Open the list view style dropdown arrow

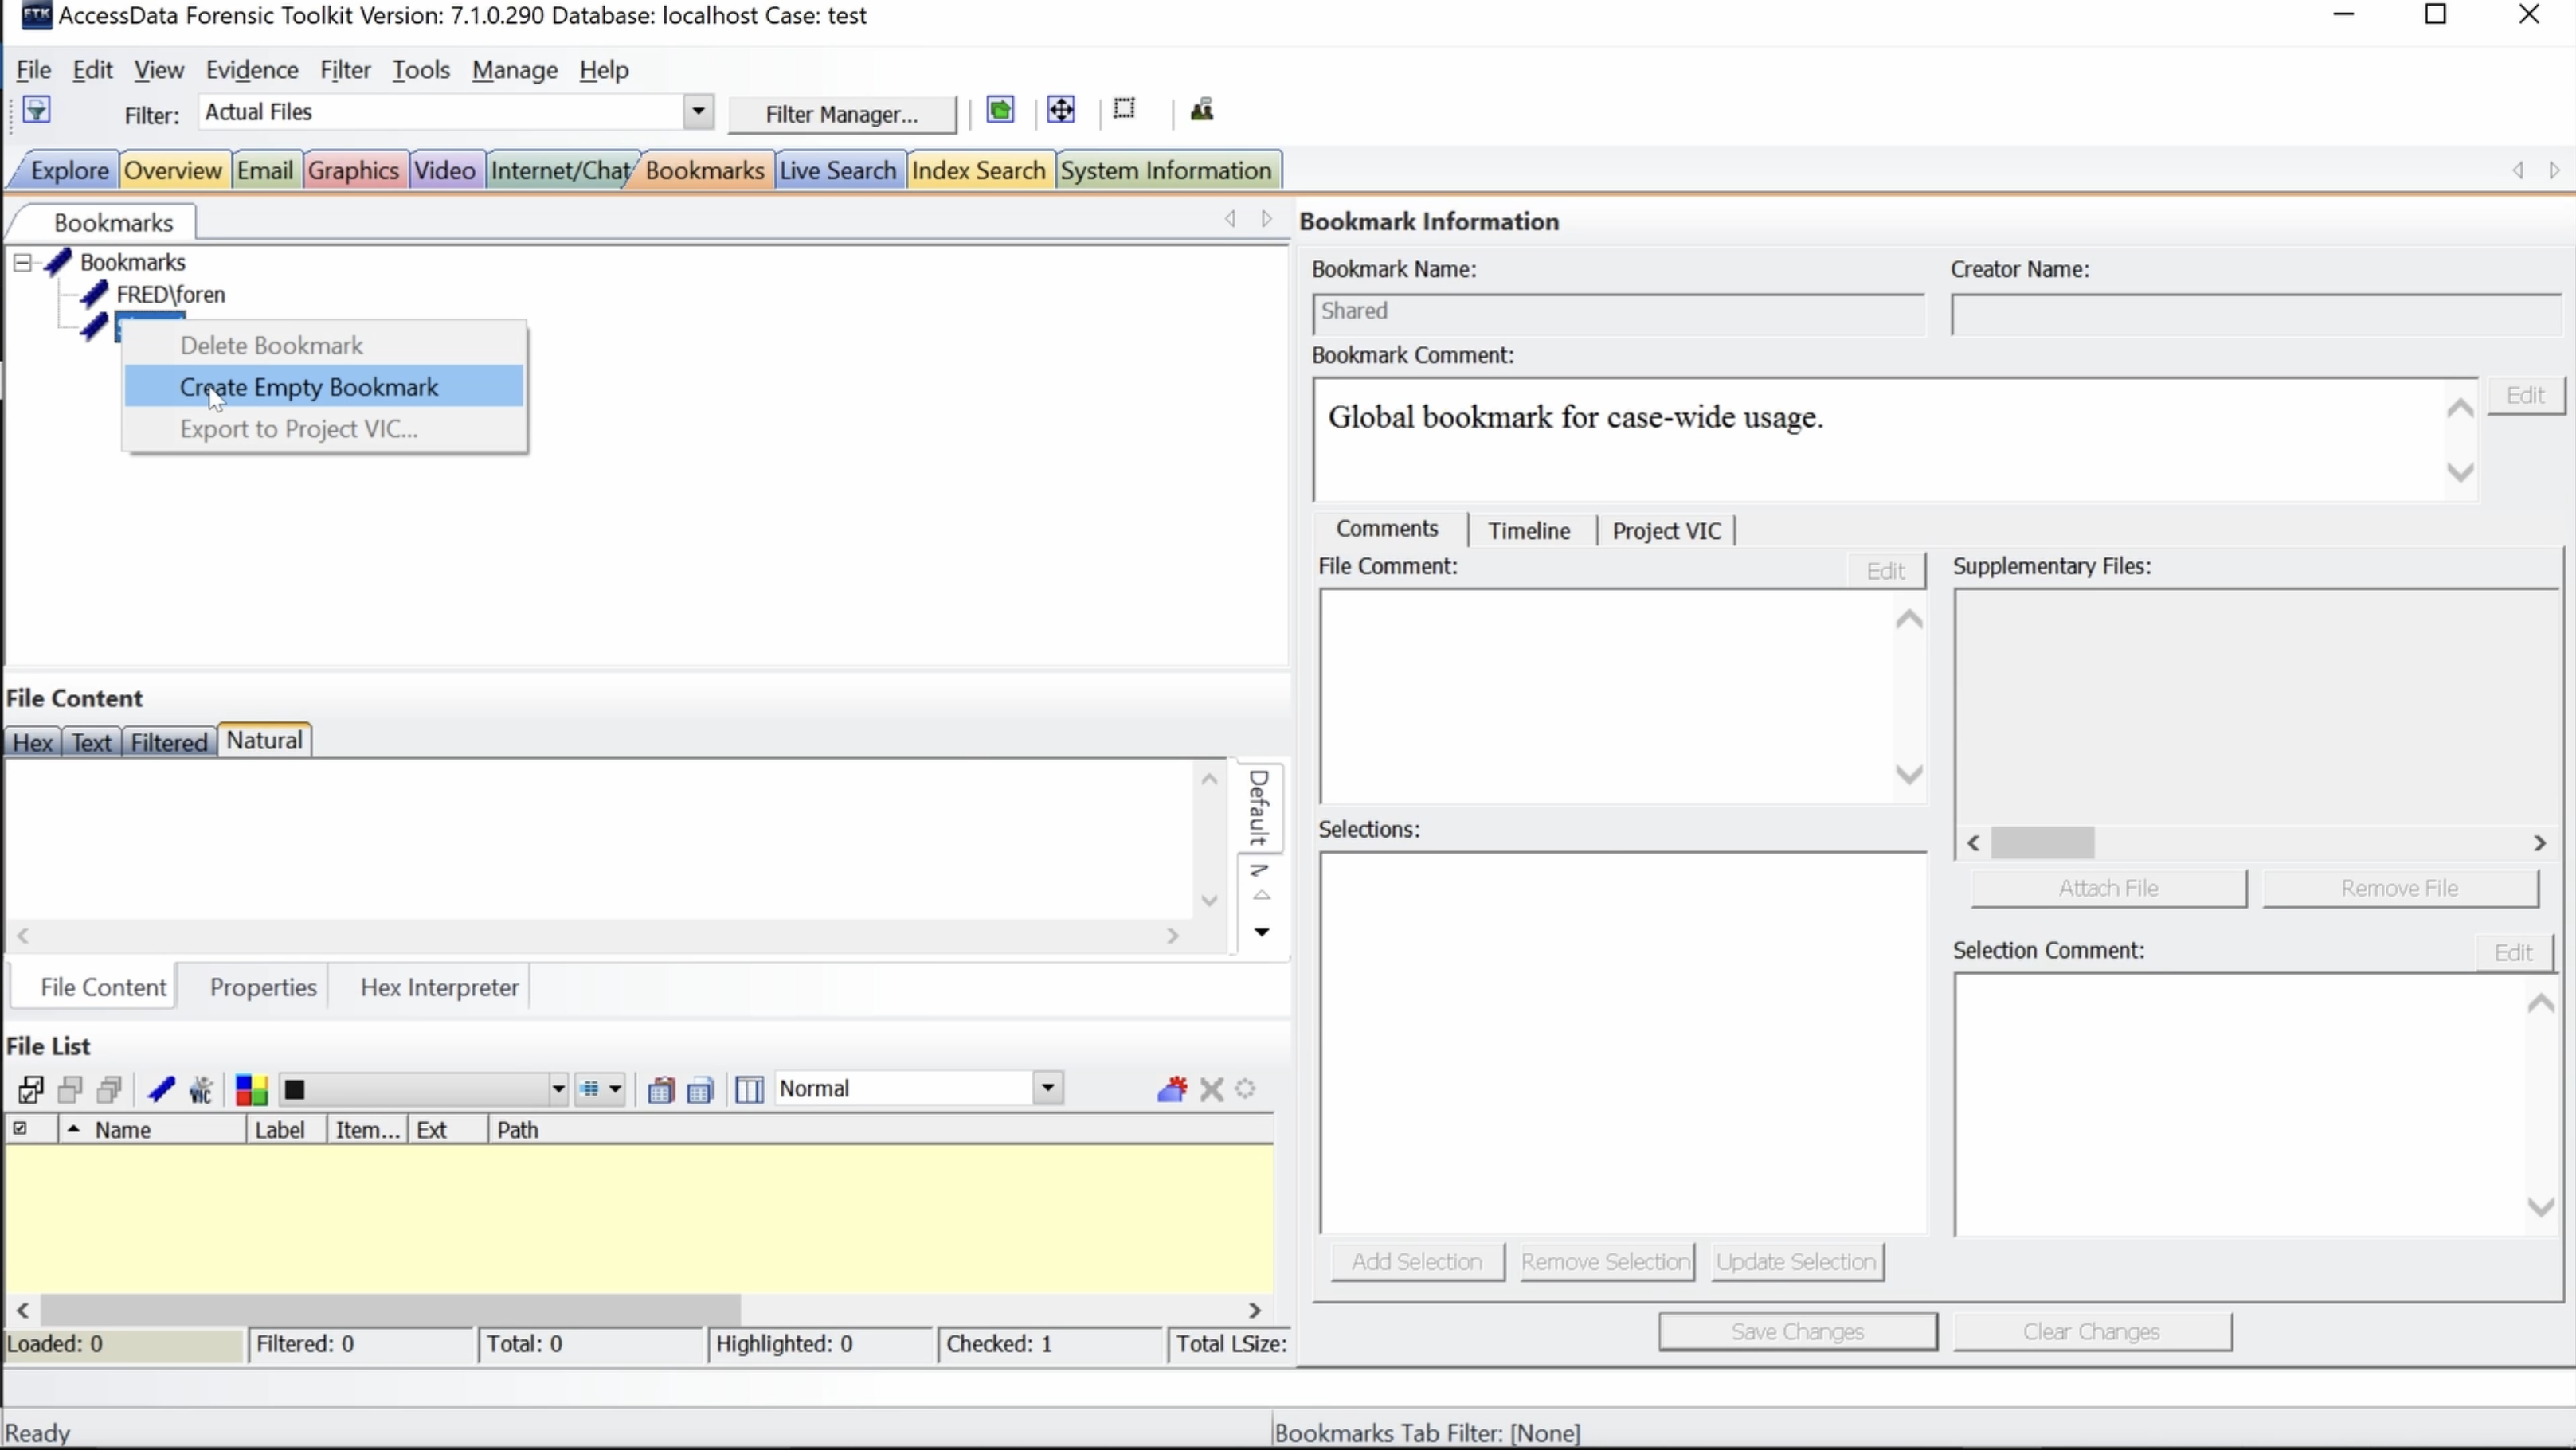(x=615, y=1089)
